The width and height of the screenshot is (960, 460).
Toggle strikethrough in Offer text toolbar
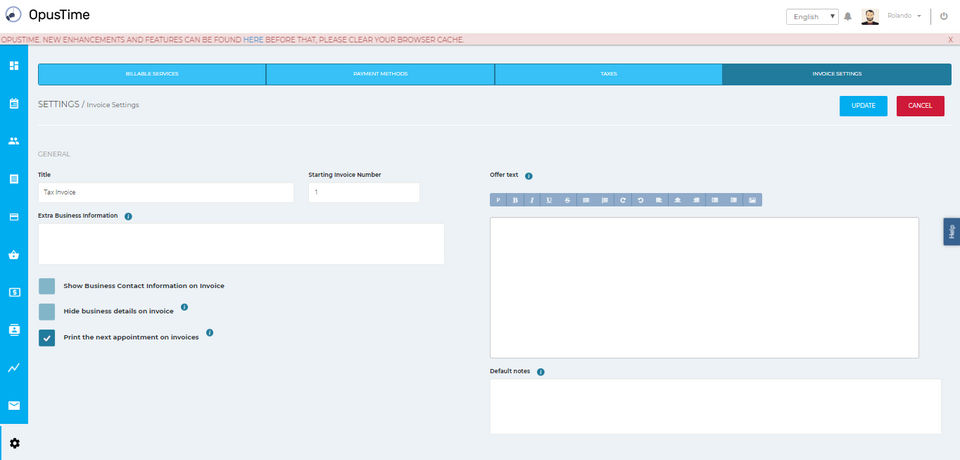tap(568, 200)
